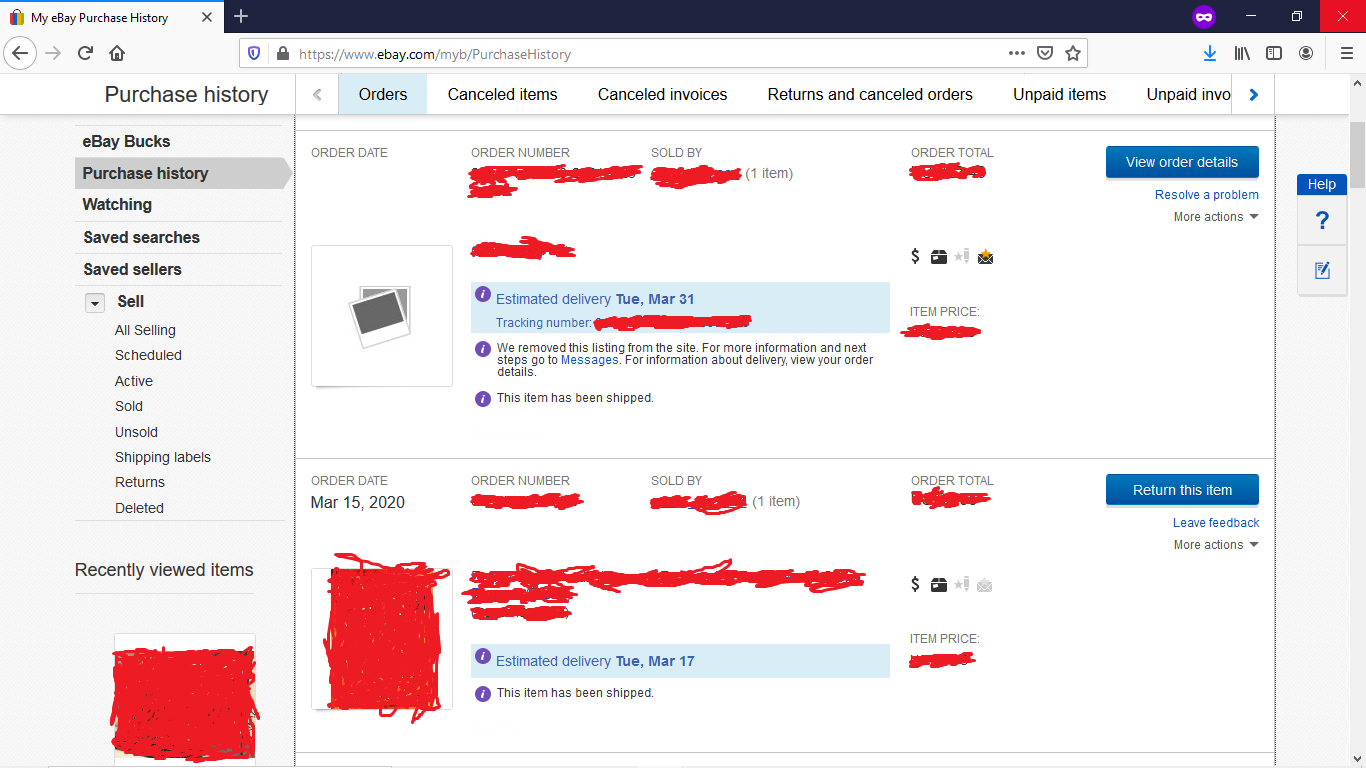Open Scheduled listings under Sell

point(148,355)
